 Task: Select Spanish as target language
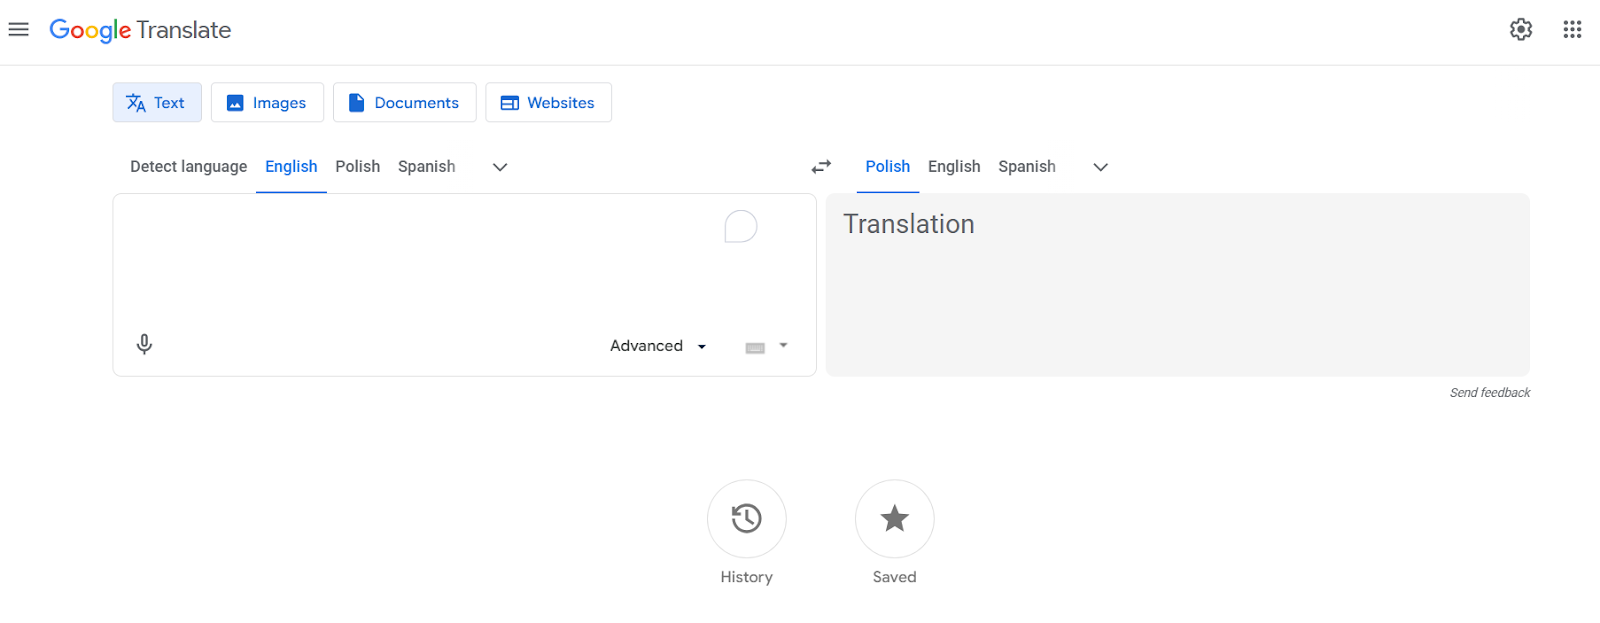pos(1027,167)
